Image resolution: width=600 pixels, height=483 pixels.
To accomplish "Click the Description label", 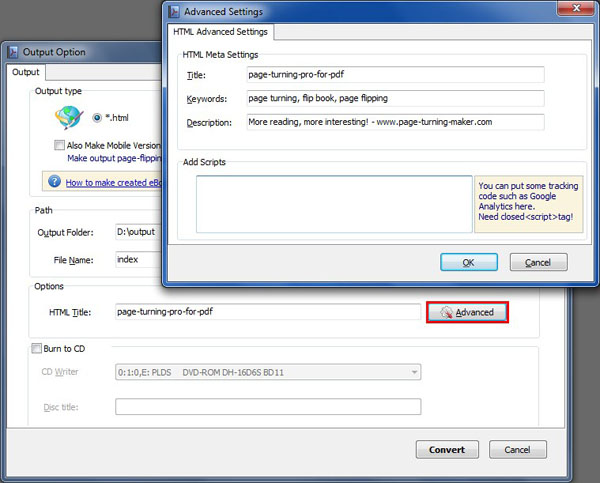I will tap(209, 122).
